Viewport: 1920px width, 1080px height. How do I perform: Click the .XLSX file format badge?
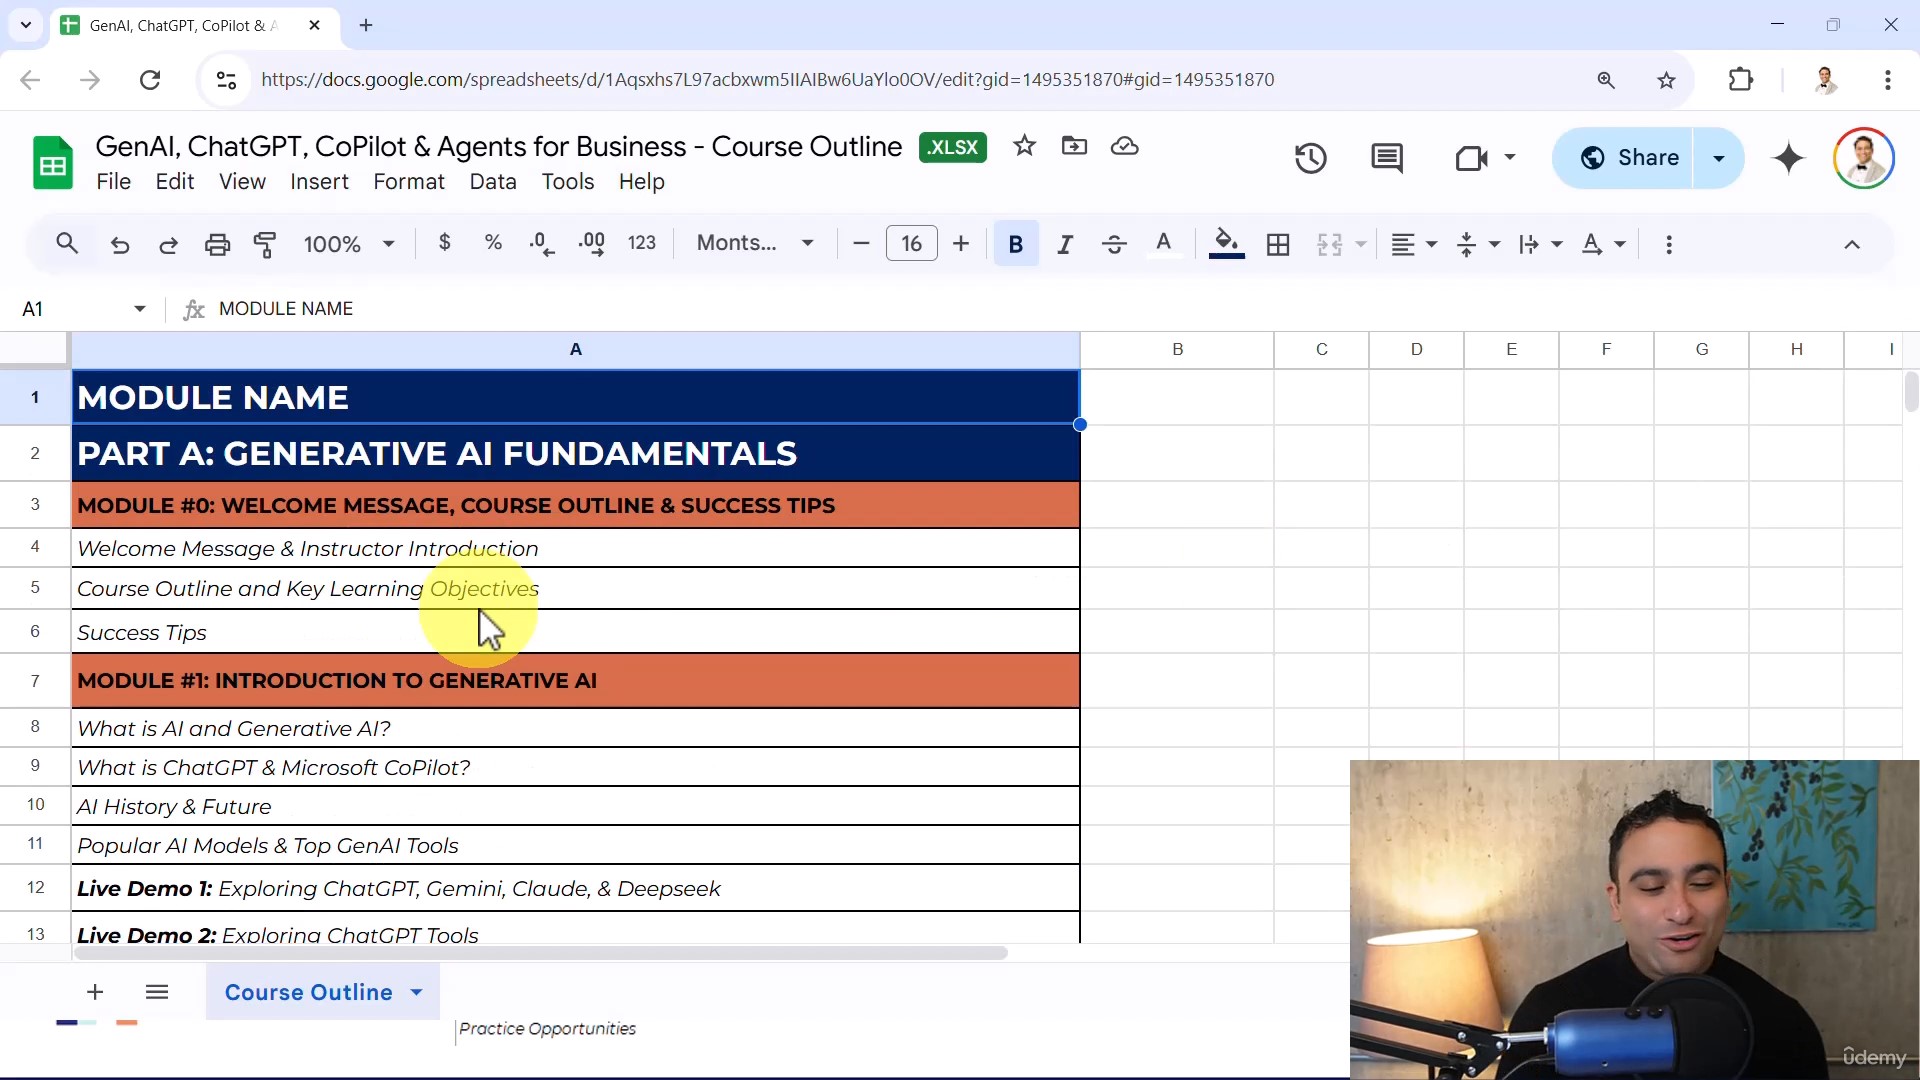click(x=953, y=147)
